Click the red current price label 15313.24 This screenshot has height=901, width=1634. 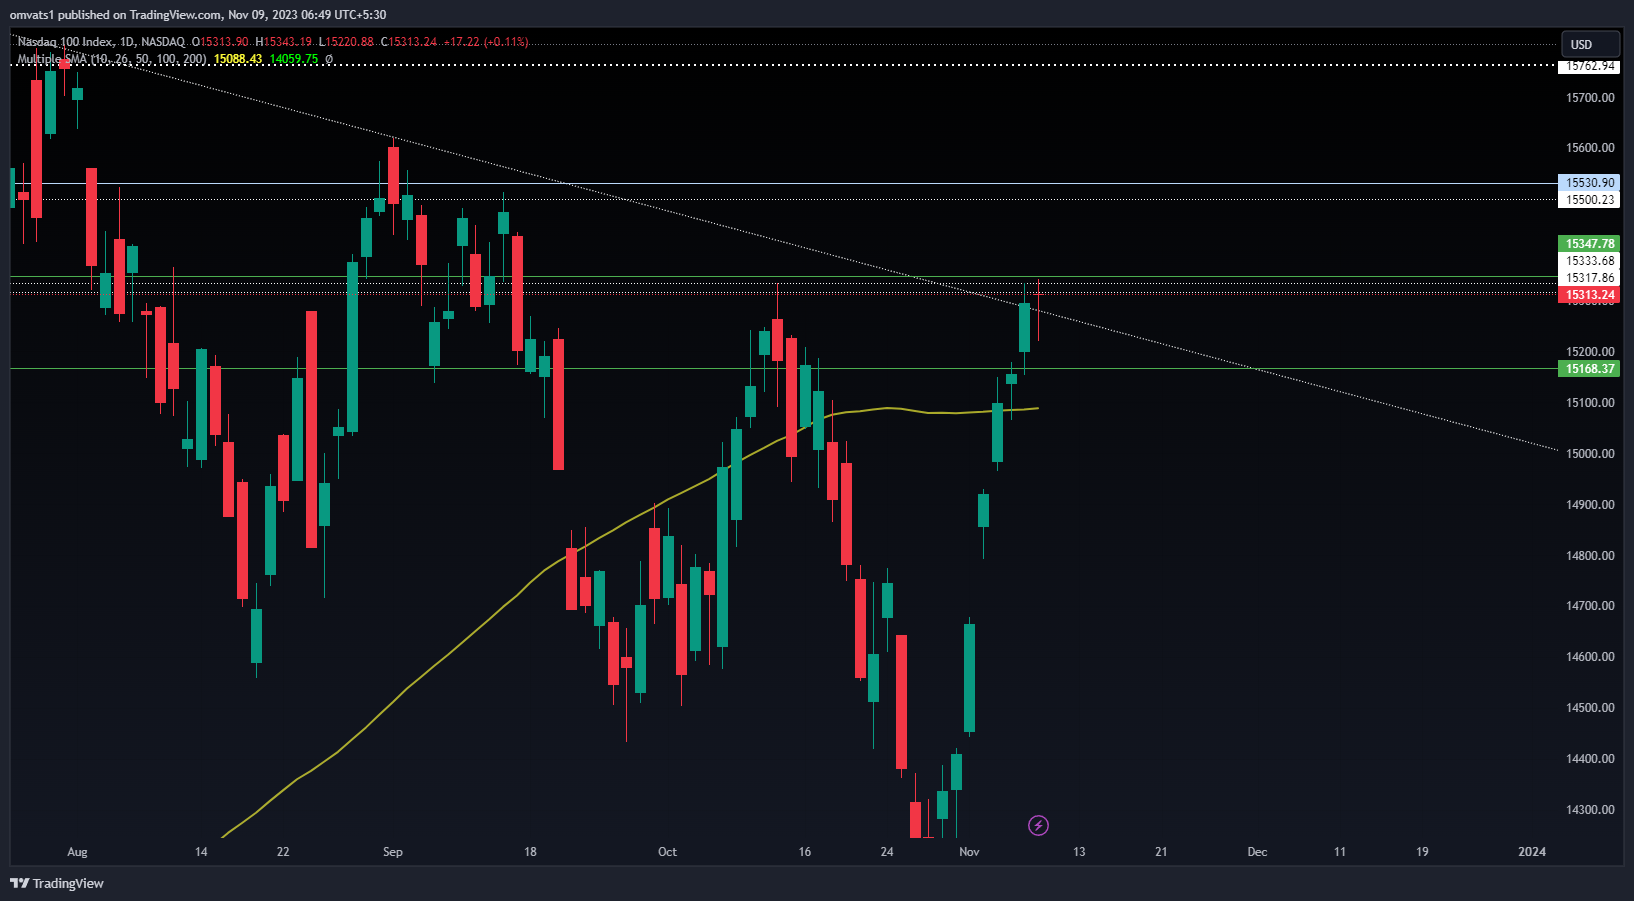(1589, 295)
